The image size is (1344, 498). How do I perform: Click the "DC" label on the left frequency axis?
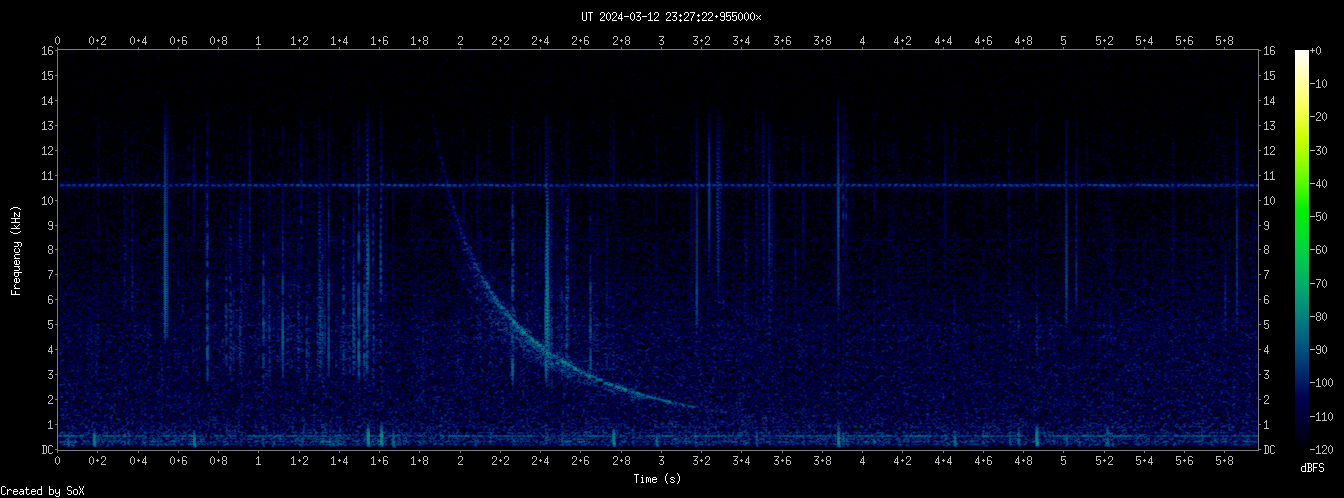(x=46, y=450)
